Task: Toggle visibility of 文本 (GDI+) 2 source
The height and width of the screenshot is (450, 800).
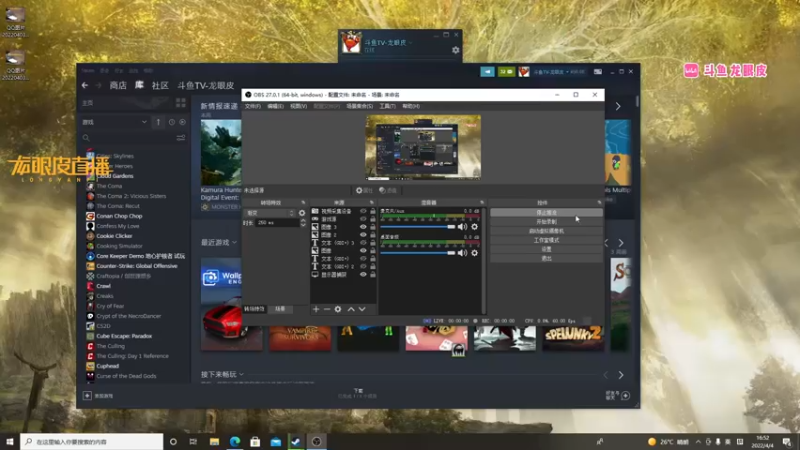Action: (363, 266)
